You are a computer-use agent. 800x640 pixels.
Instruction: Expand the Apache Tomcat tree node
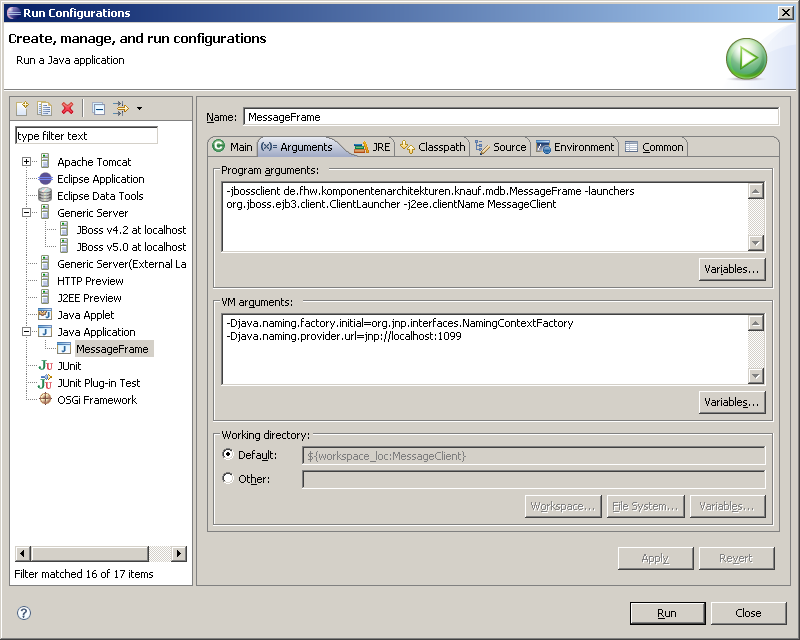(x=27, y=161)
